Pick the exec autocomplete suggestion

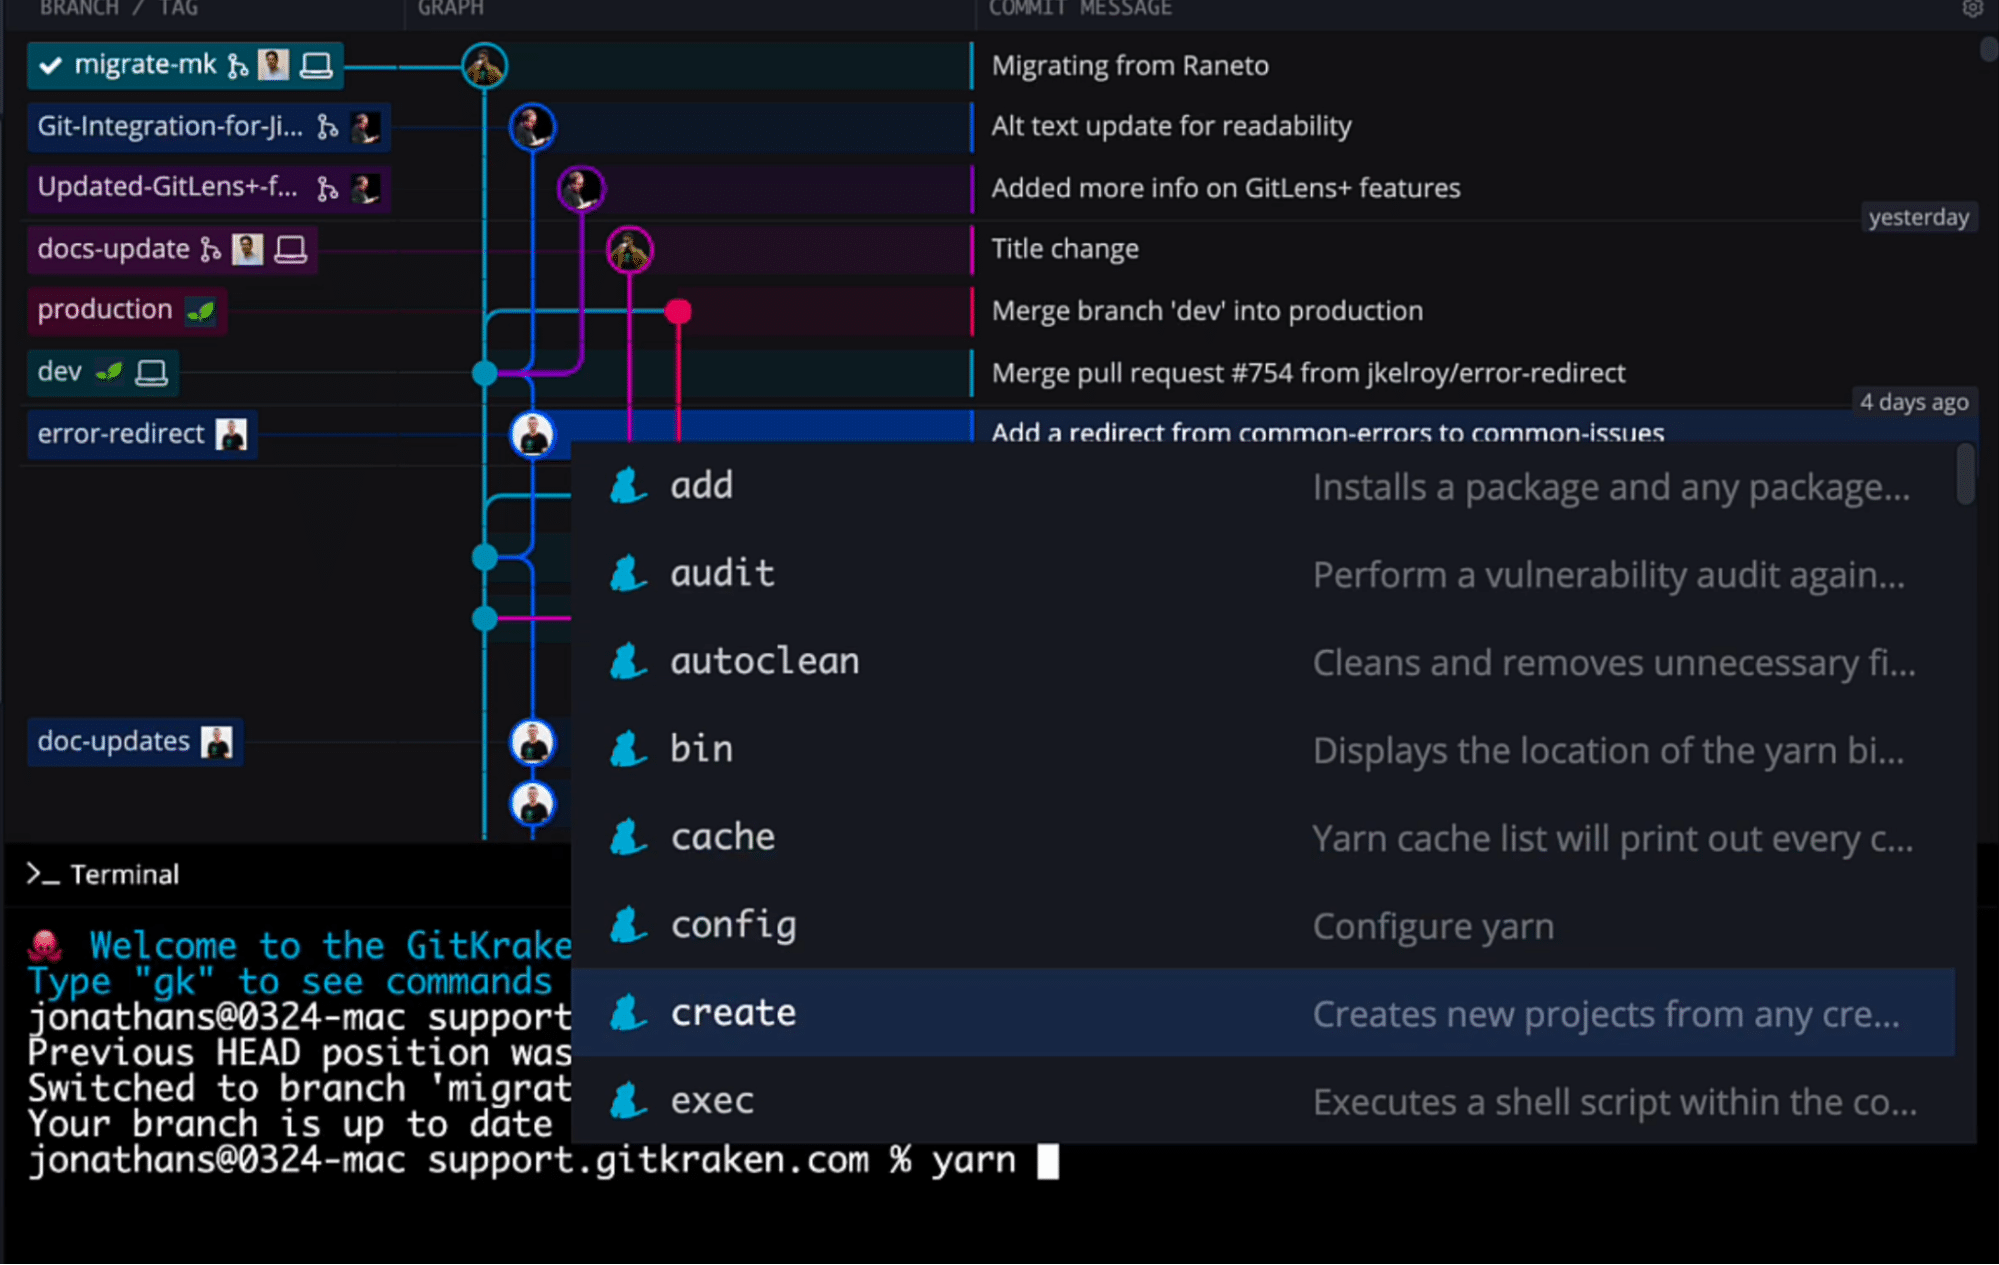(1264, 1101)
